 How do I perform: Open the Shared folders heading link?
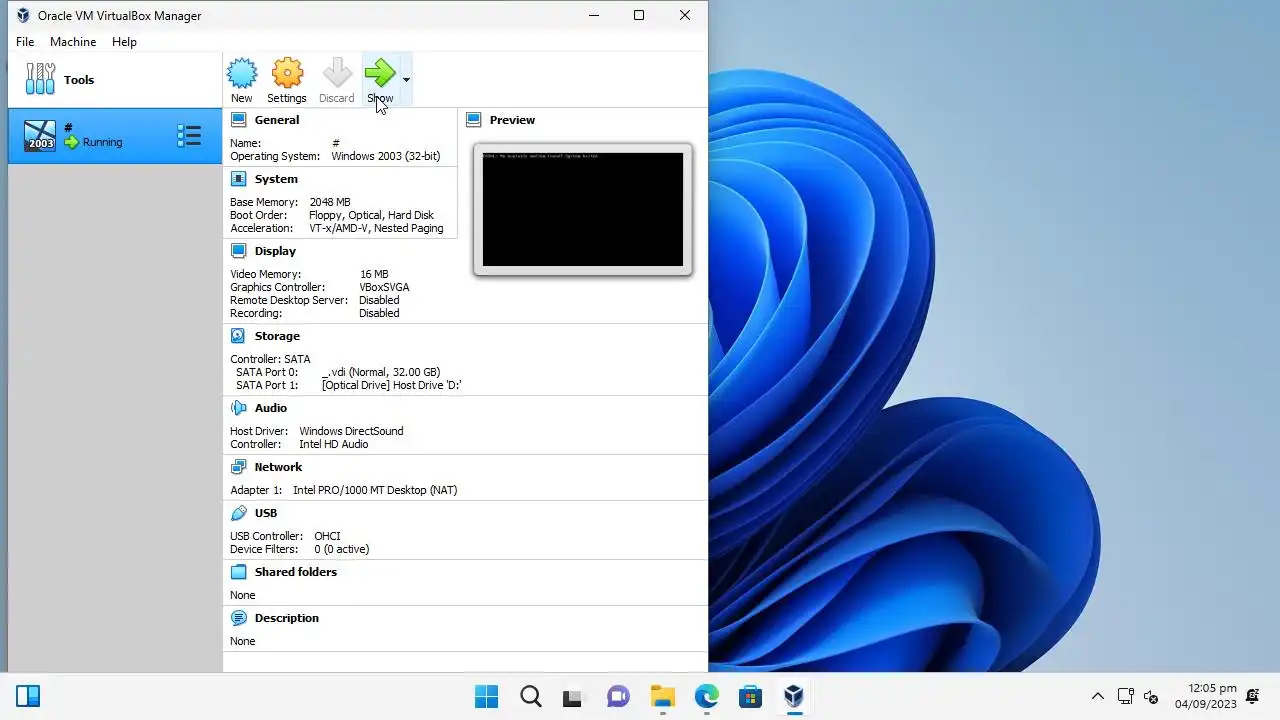[296, 572]
